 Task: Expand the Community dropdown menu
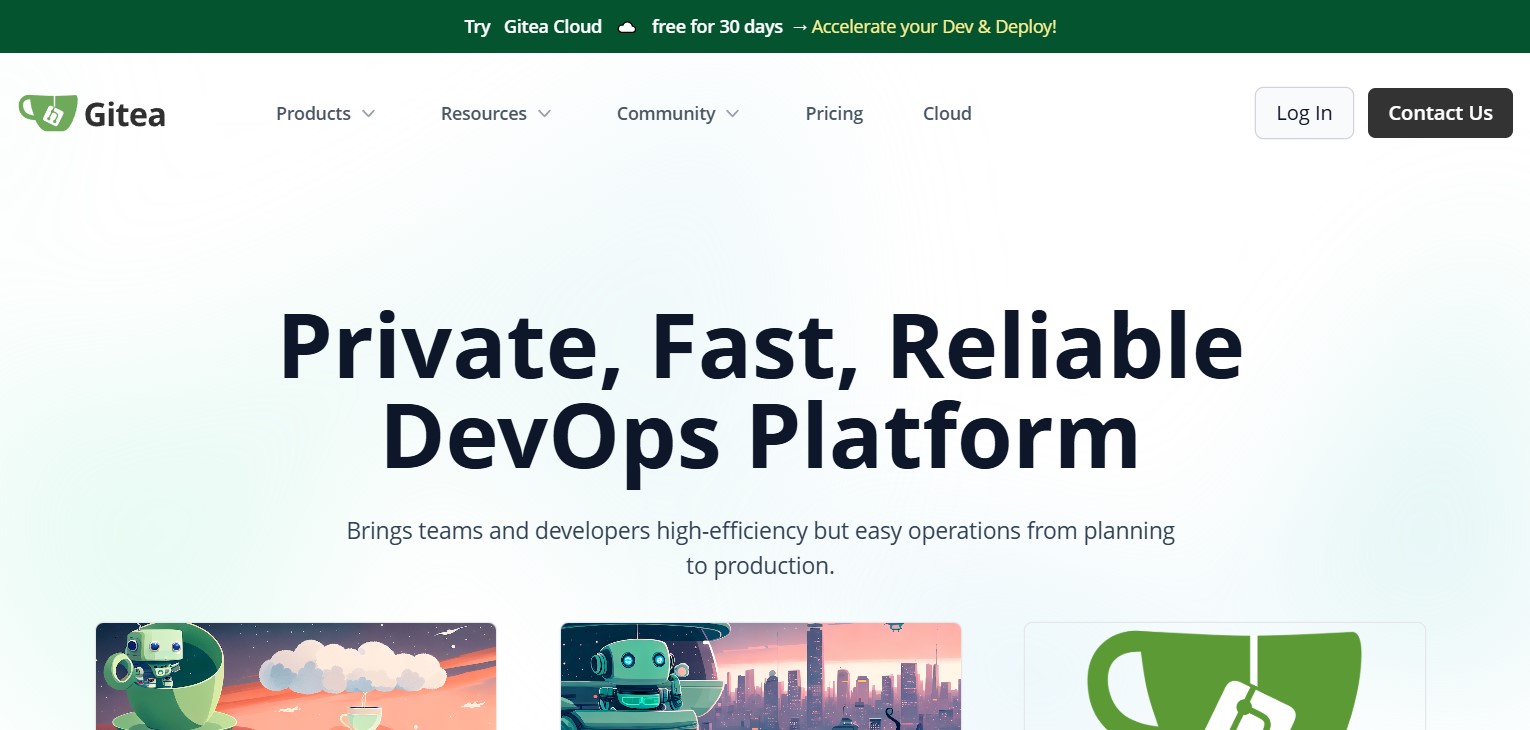click(x=666, y=114)
